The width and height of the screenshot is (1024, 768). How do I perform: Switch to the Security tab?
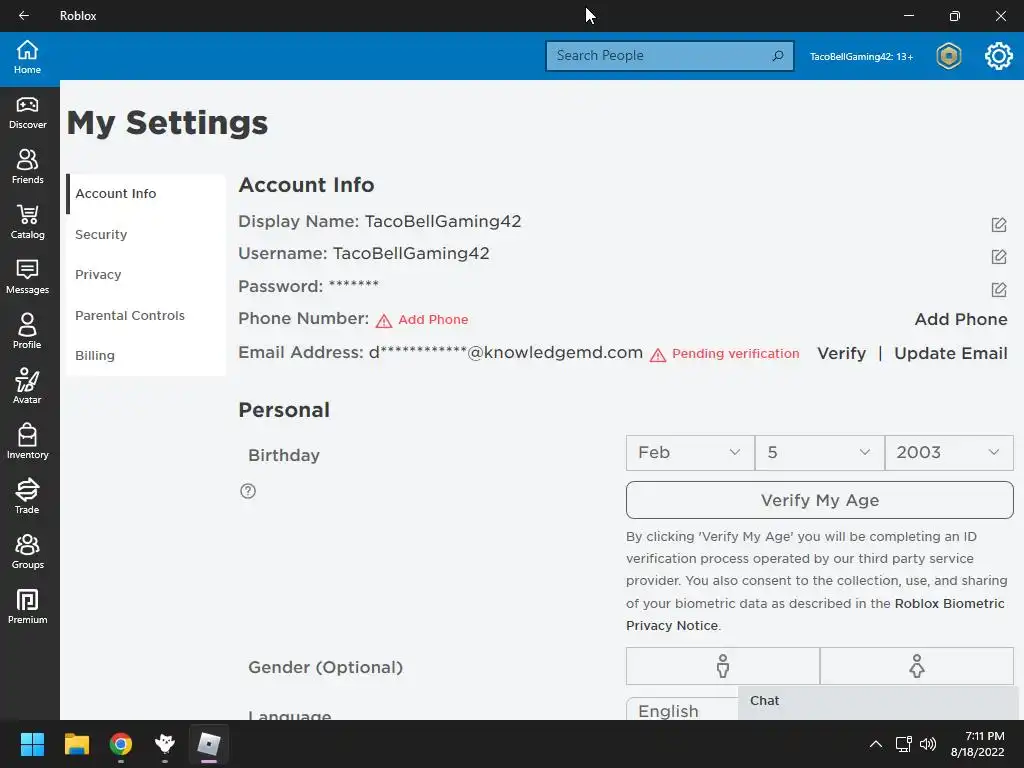point(146,234)
